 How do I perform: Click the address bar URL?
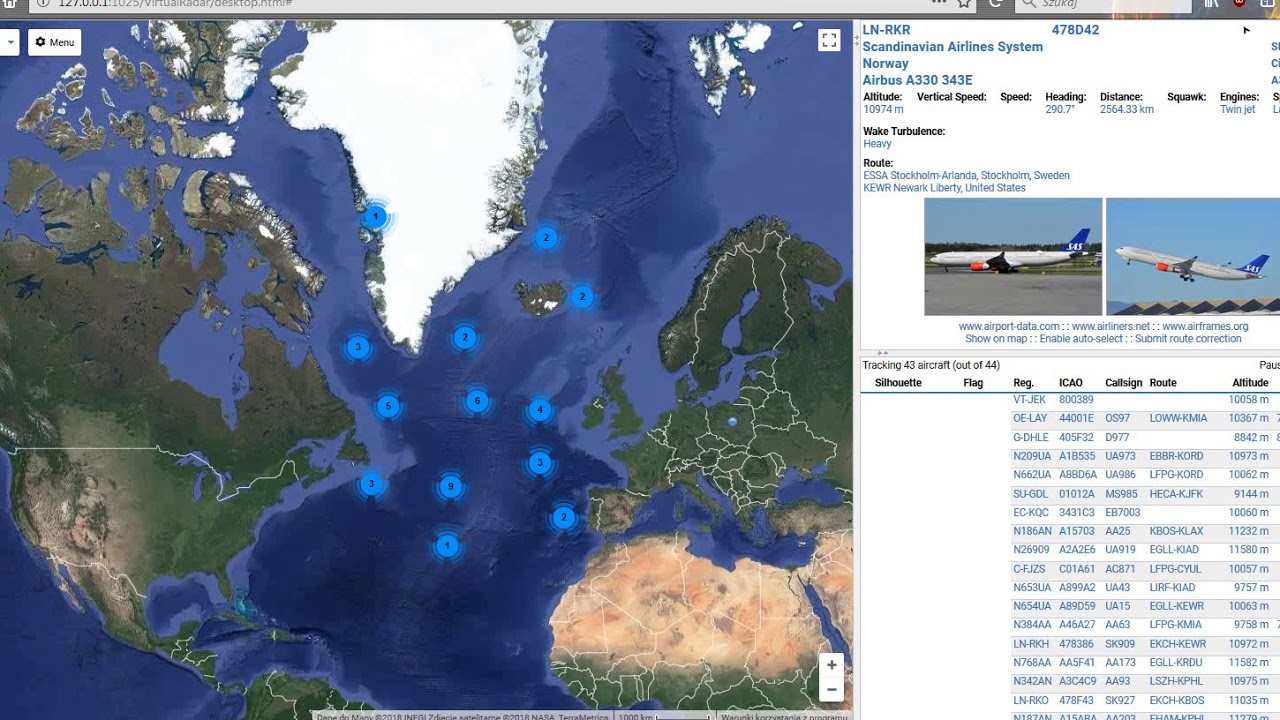pyautogui.click(x=175, y=4)
